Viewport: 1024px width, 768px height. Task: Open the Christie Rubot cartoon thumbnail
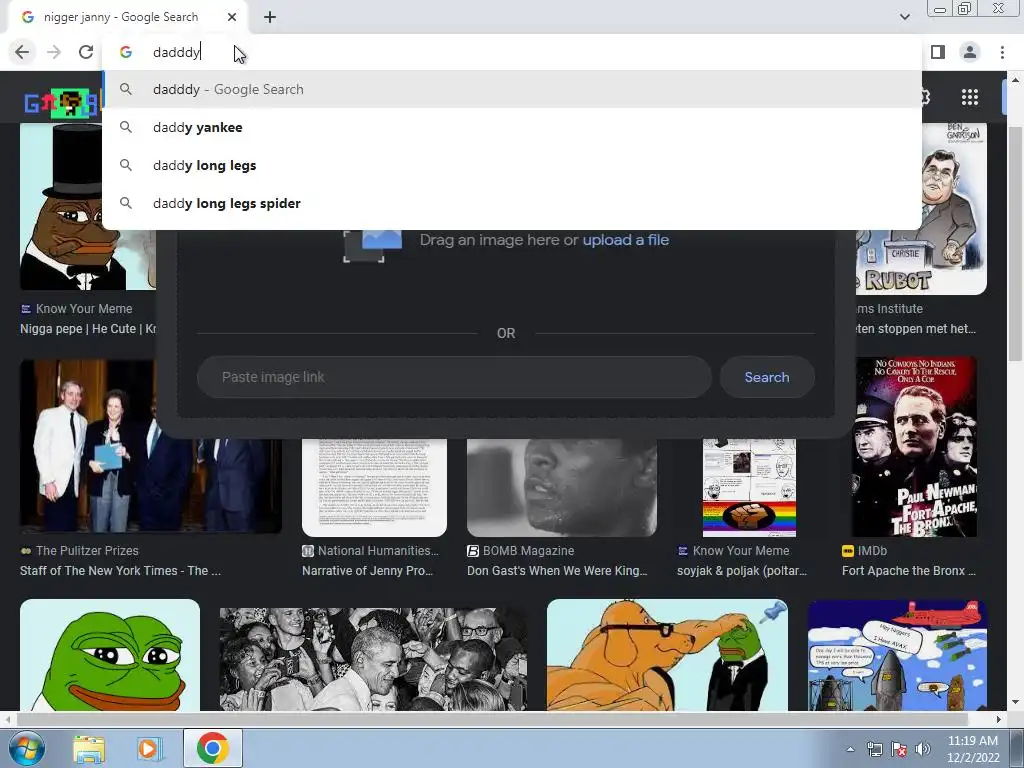(x=921, y=209)
